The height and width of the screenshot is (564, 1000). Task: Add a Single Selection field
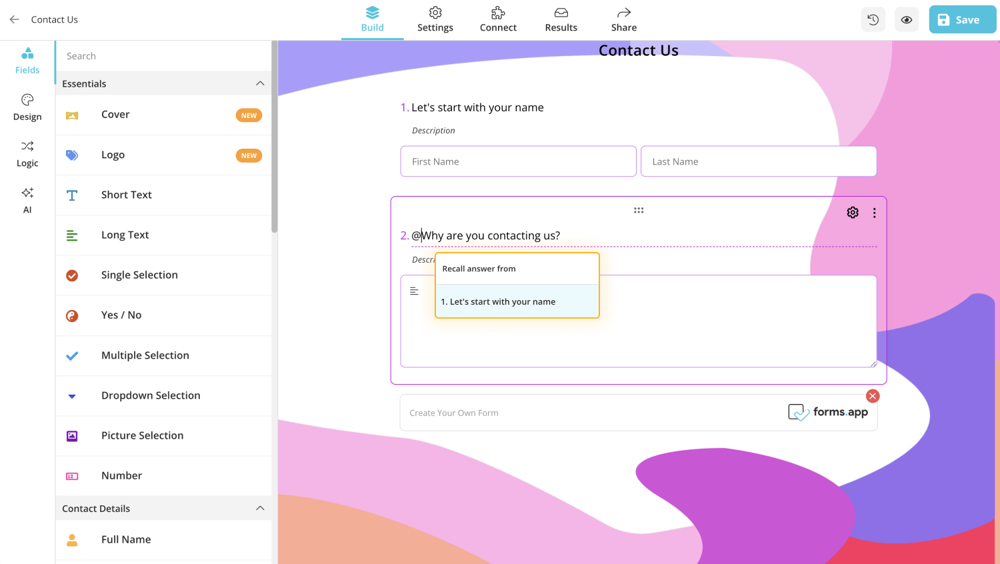coord(139,275)
